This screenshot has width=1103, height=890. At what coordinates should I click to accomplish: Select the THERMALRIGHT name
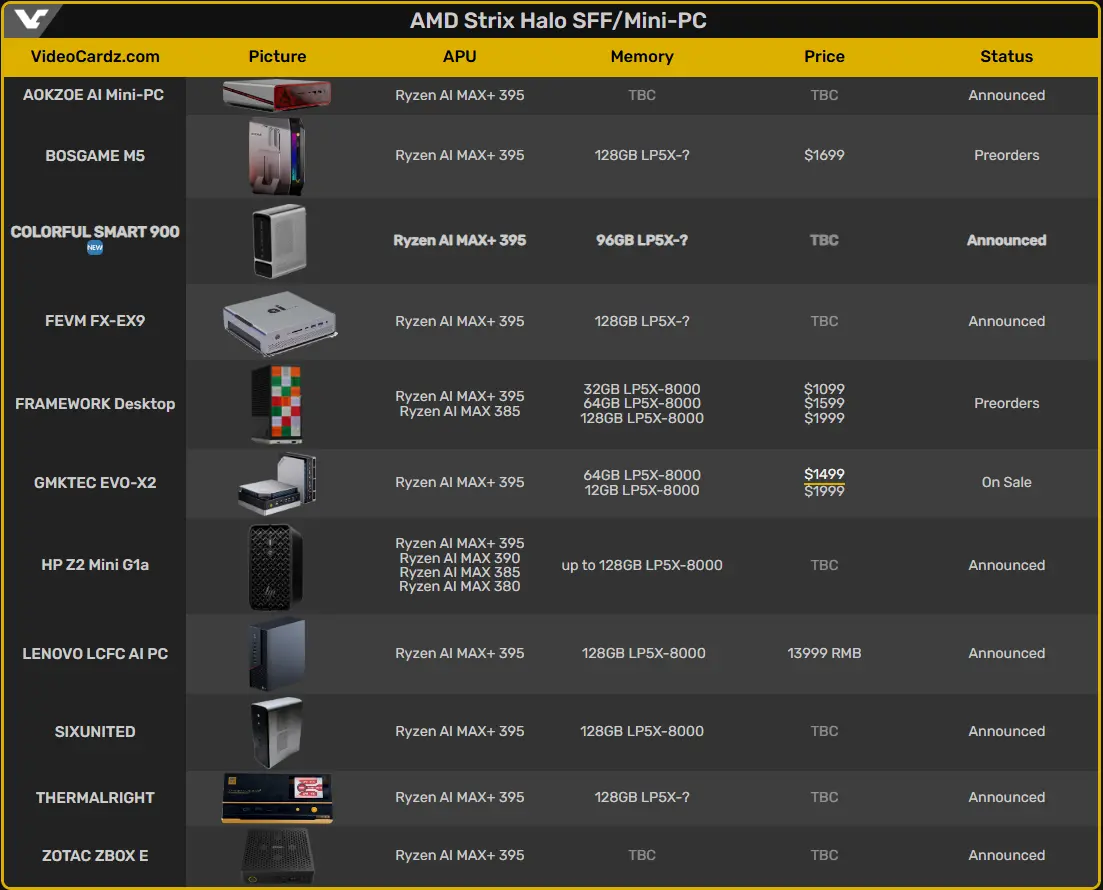click(95, 798)
